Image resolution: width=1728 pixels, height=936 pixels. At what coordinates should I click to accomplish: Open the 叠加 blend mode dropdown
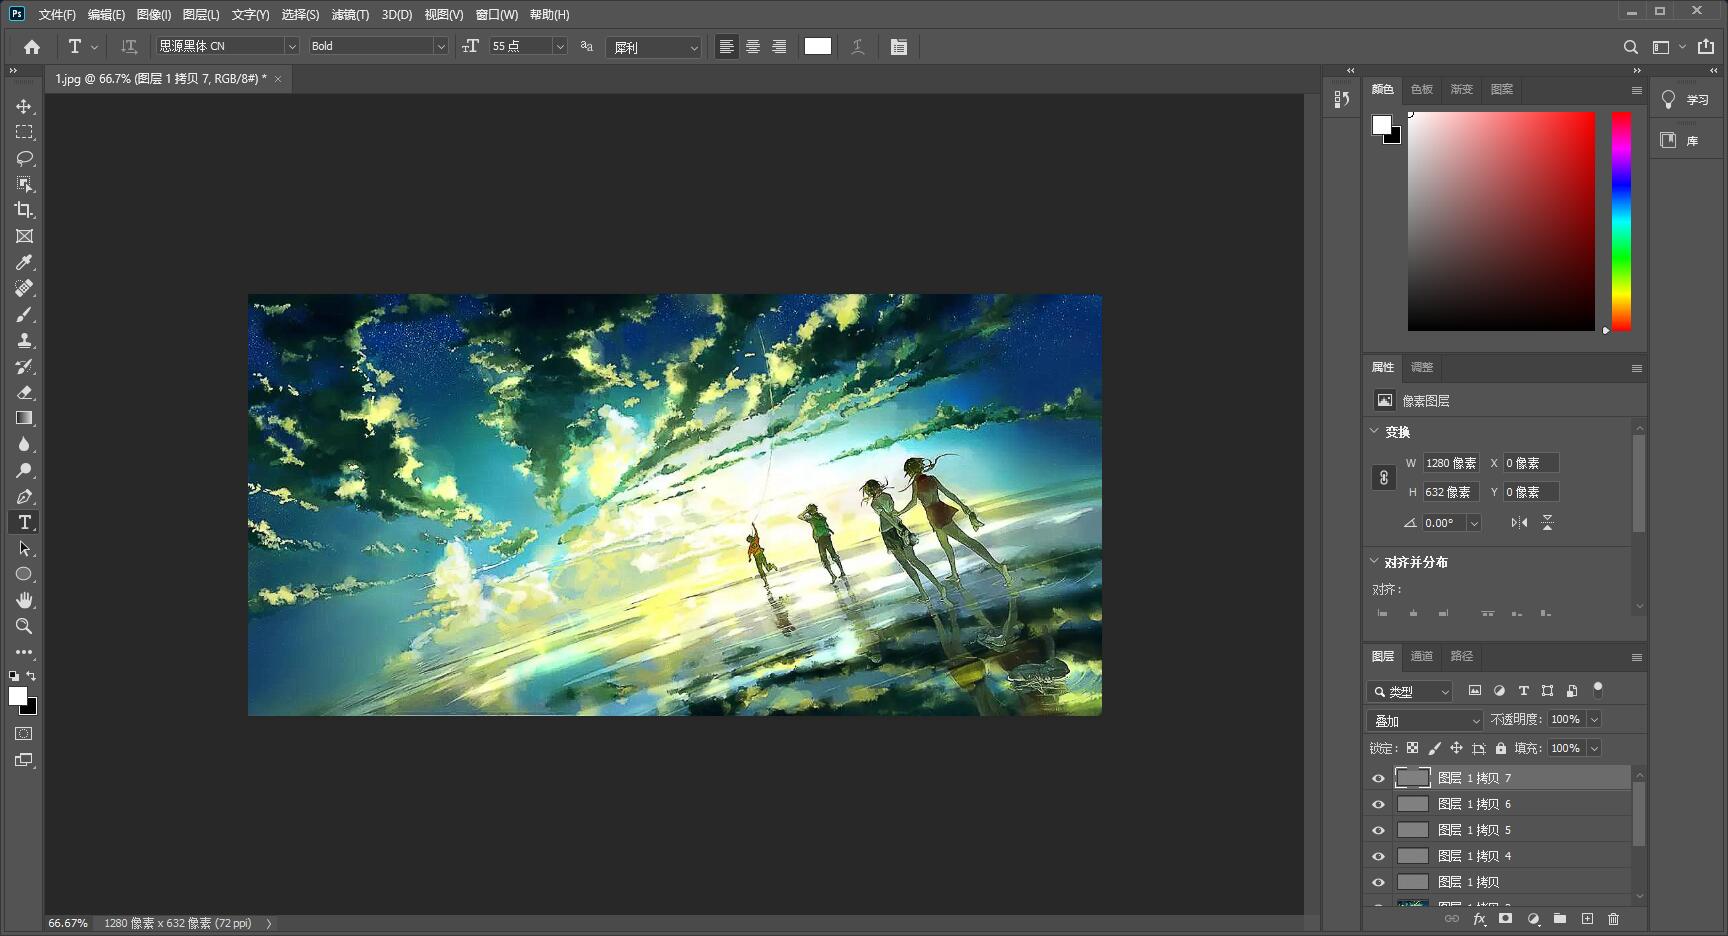click(1425, 720)
